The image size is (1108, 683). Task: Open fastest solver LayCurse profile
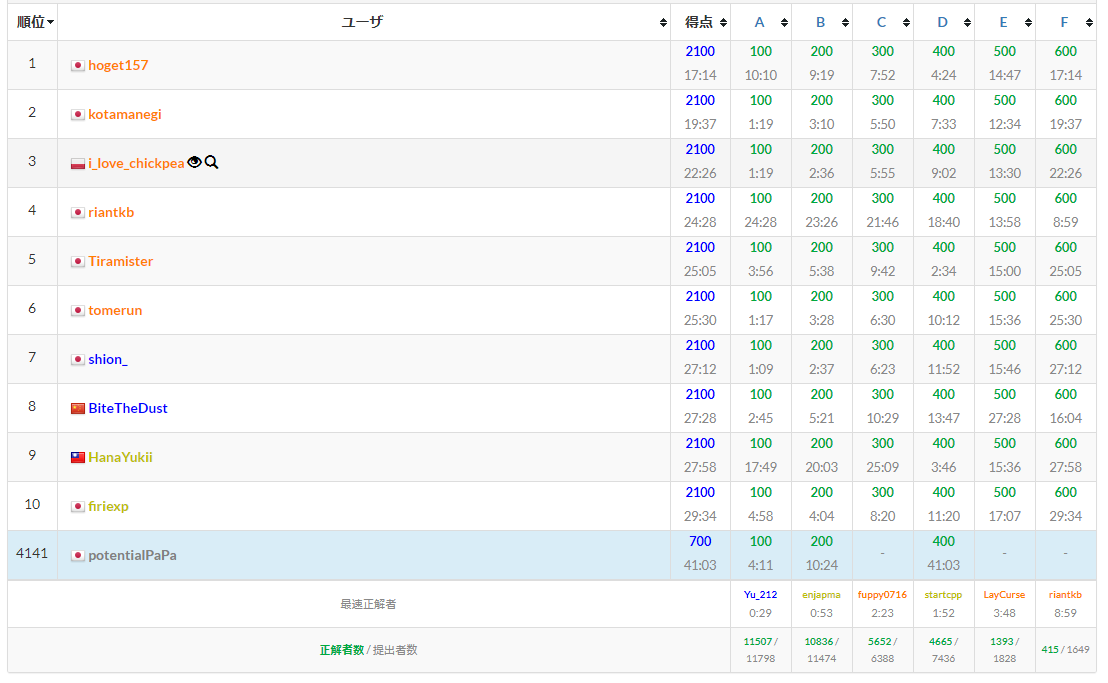(1004, 595)
